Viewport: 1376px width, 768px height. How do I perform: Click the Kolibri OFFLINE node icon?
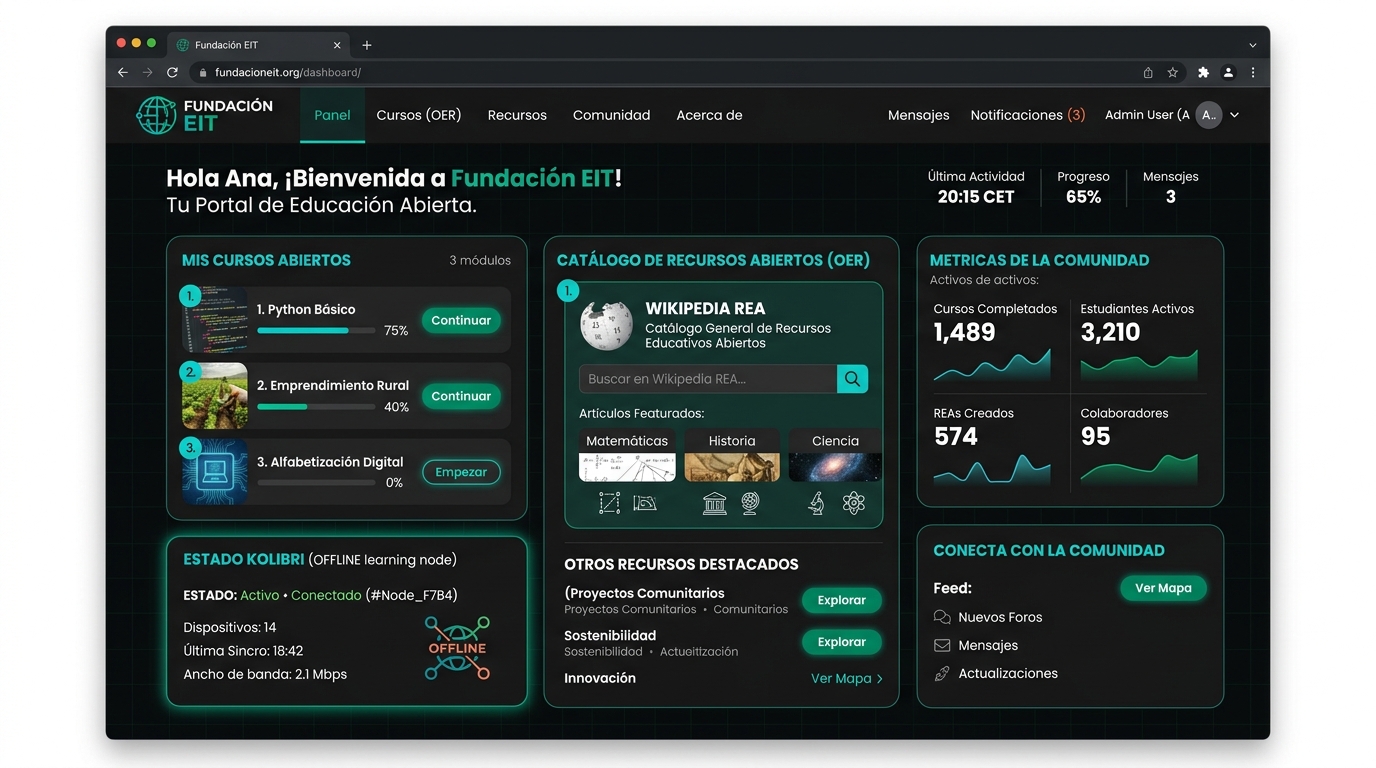coord(457,648)
